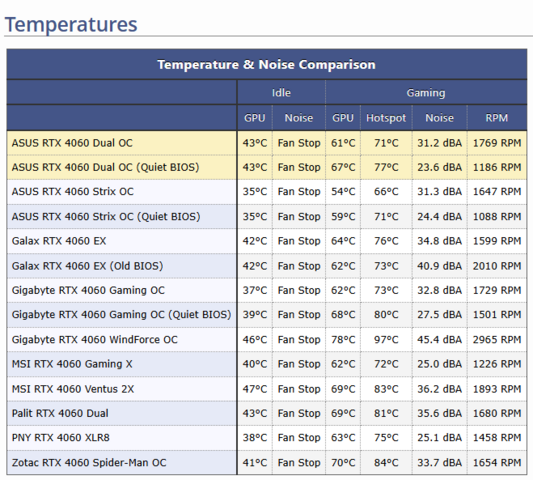This screenshot has width=533, height=480.
Task: Click the 45.4 dBA noise cell
Action: point(440,340)
